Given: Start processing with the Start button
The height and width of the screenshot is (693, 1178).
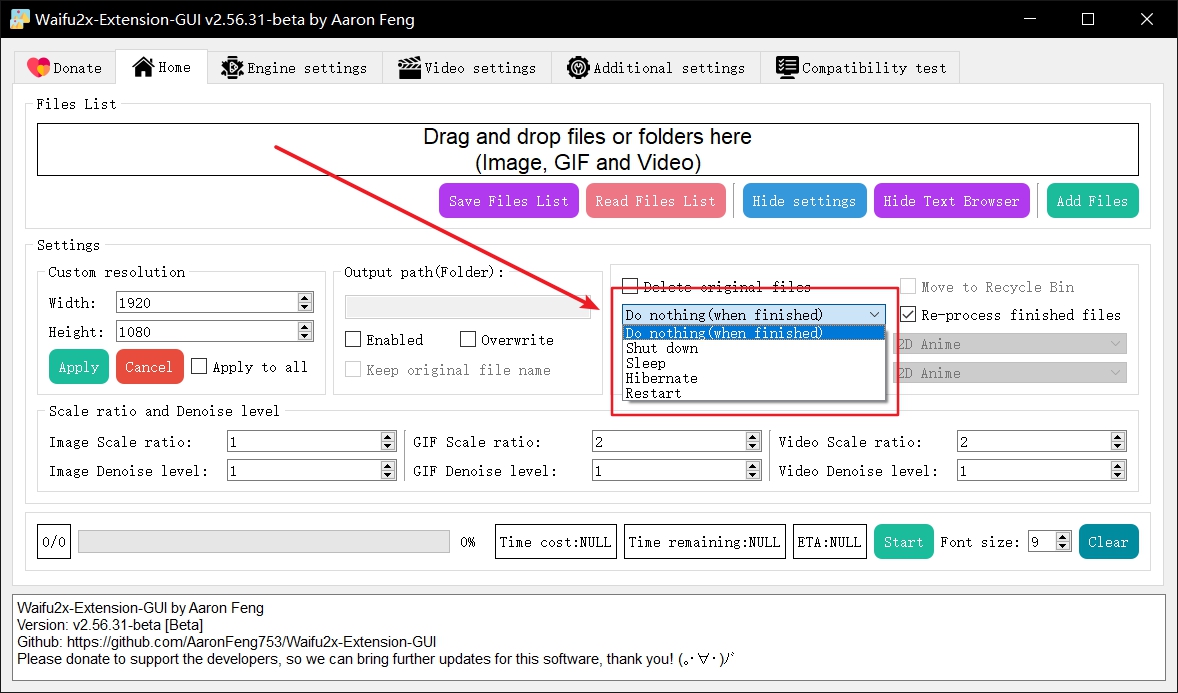Looking at the screenshot, I should tap(903, 542).
